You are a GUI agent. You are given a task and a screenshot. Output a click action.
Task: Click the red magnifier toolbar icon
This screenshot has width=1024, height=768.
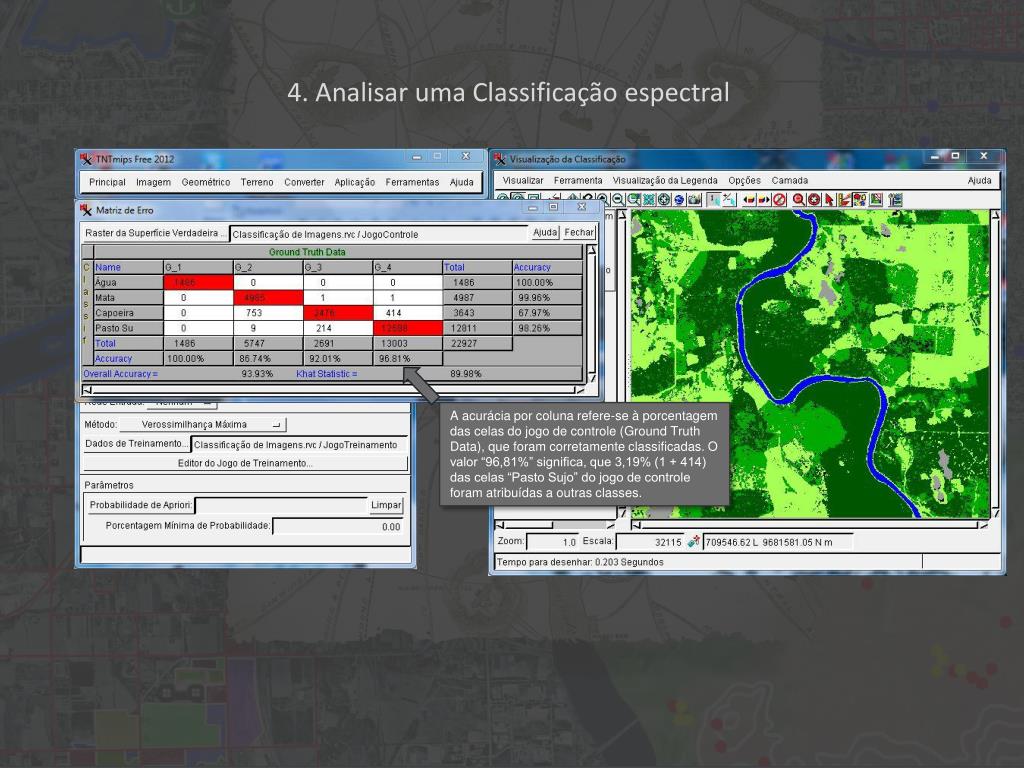(799, 200)
